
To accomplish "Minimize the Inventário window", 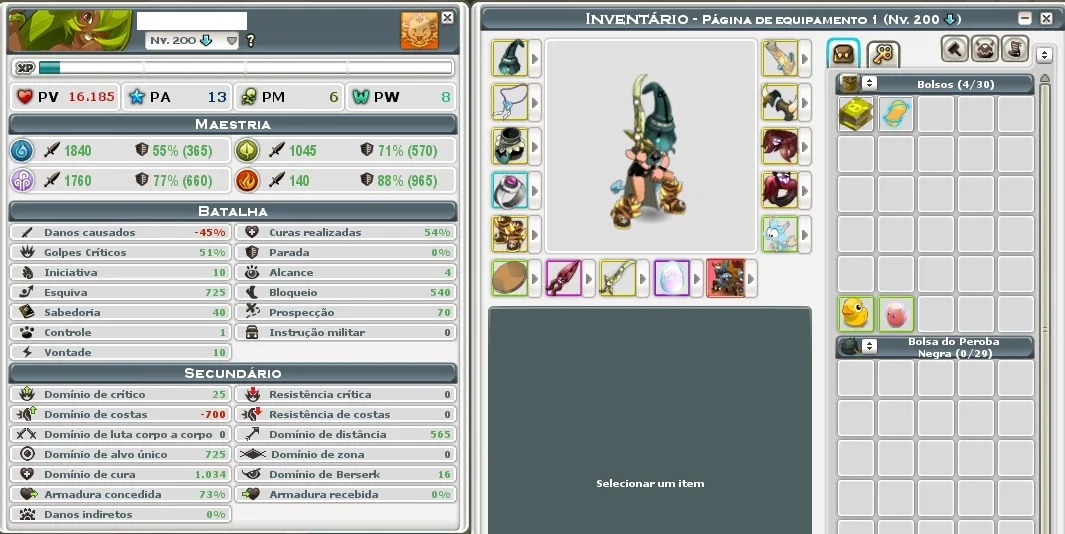I will click(1025, 19).
